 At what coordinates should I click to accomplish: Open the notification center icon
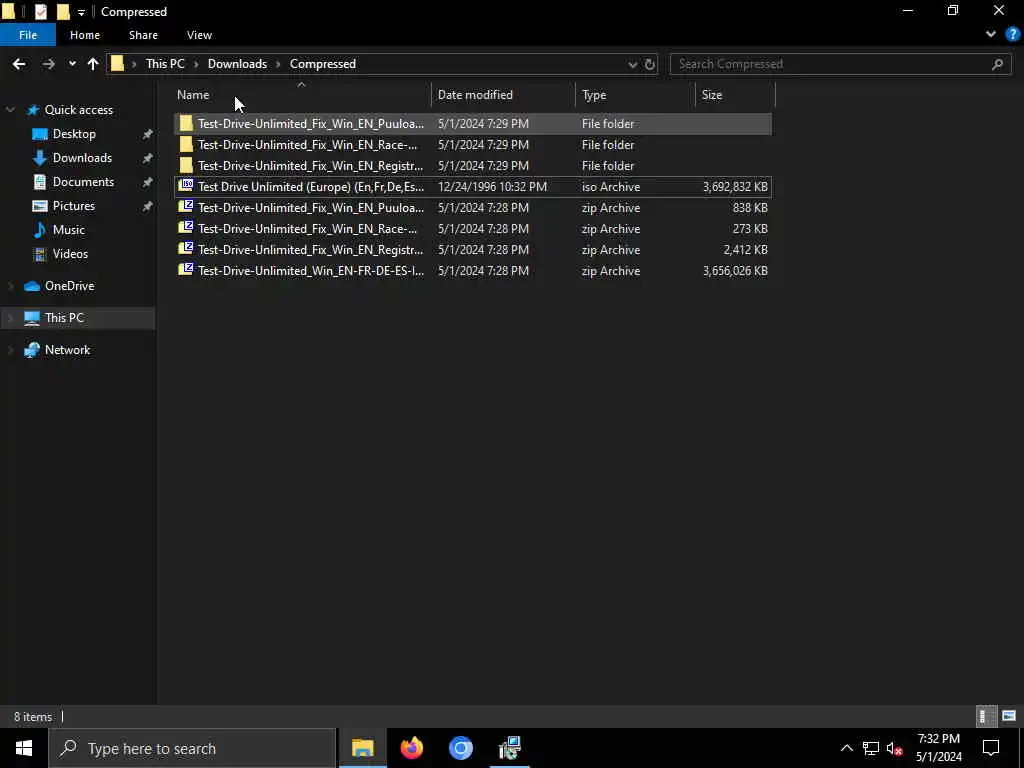[x=991, y=748]
